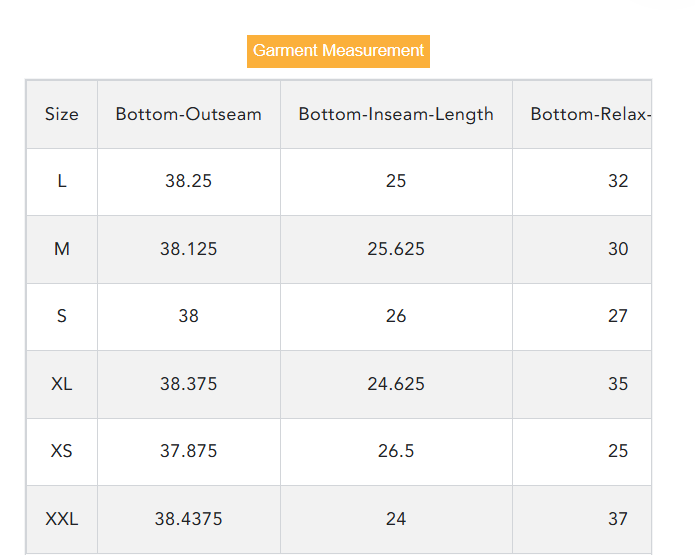This screenshot has height=555, width=695.
Task: Select size XL row label
Action: [62, 384]
